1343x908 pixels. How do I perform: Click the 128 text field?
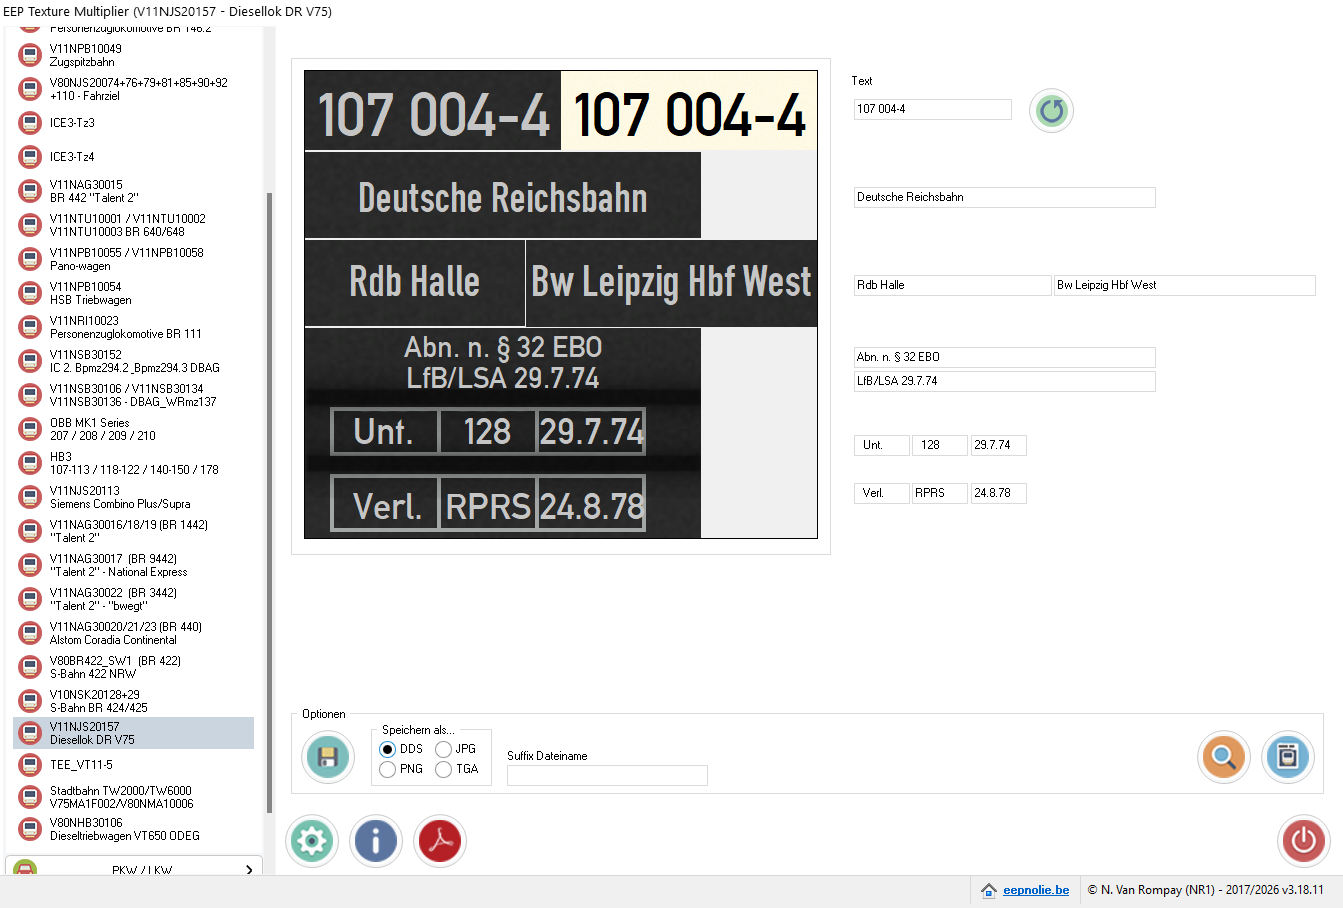point(940,445)
